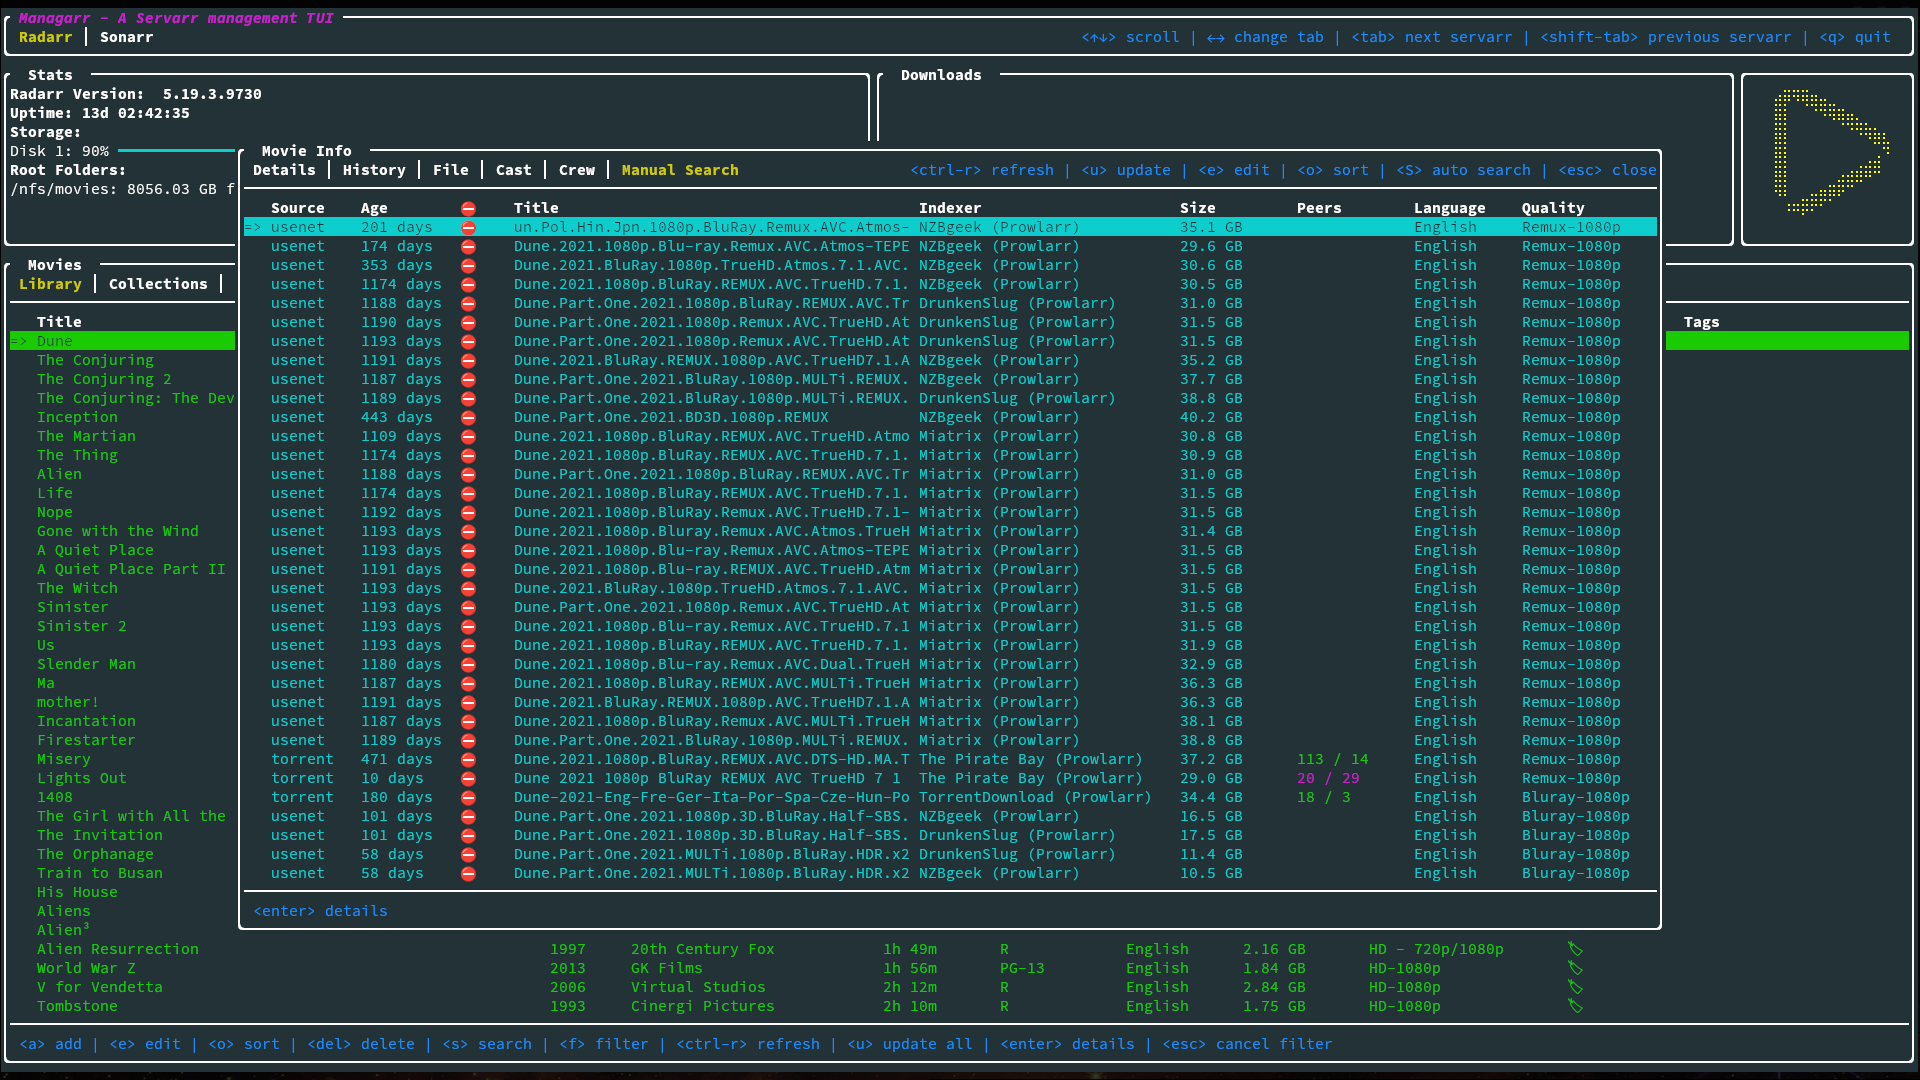Click the tag icon on Alien Resurrection row

point(1575,949)
